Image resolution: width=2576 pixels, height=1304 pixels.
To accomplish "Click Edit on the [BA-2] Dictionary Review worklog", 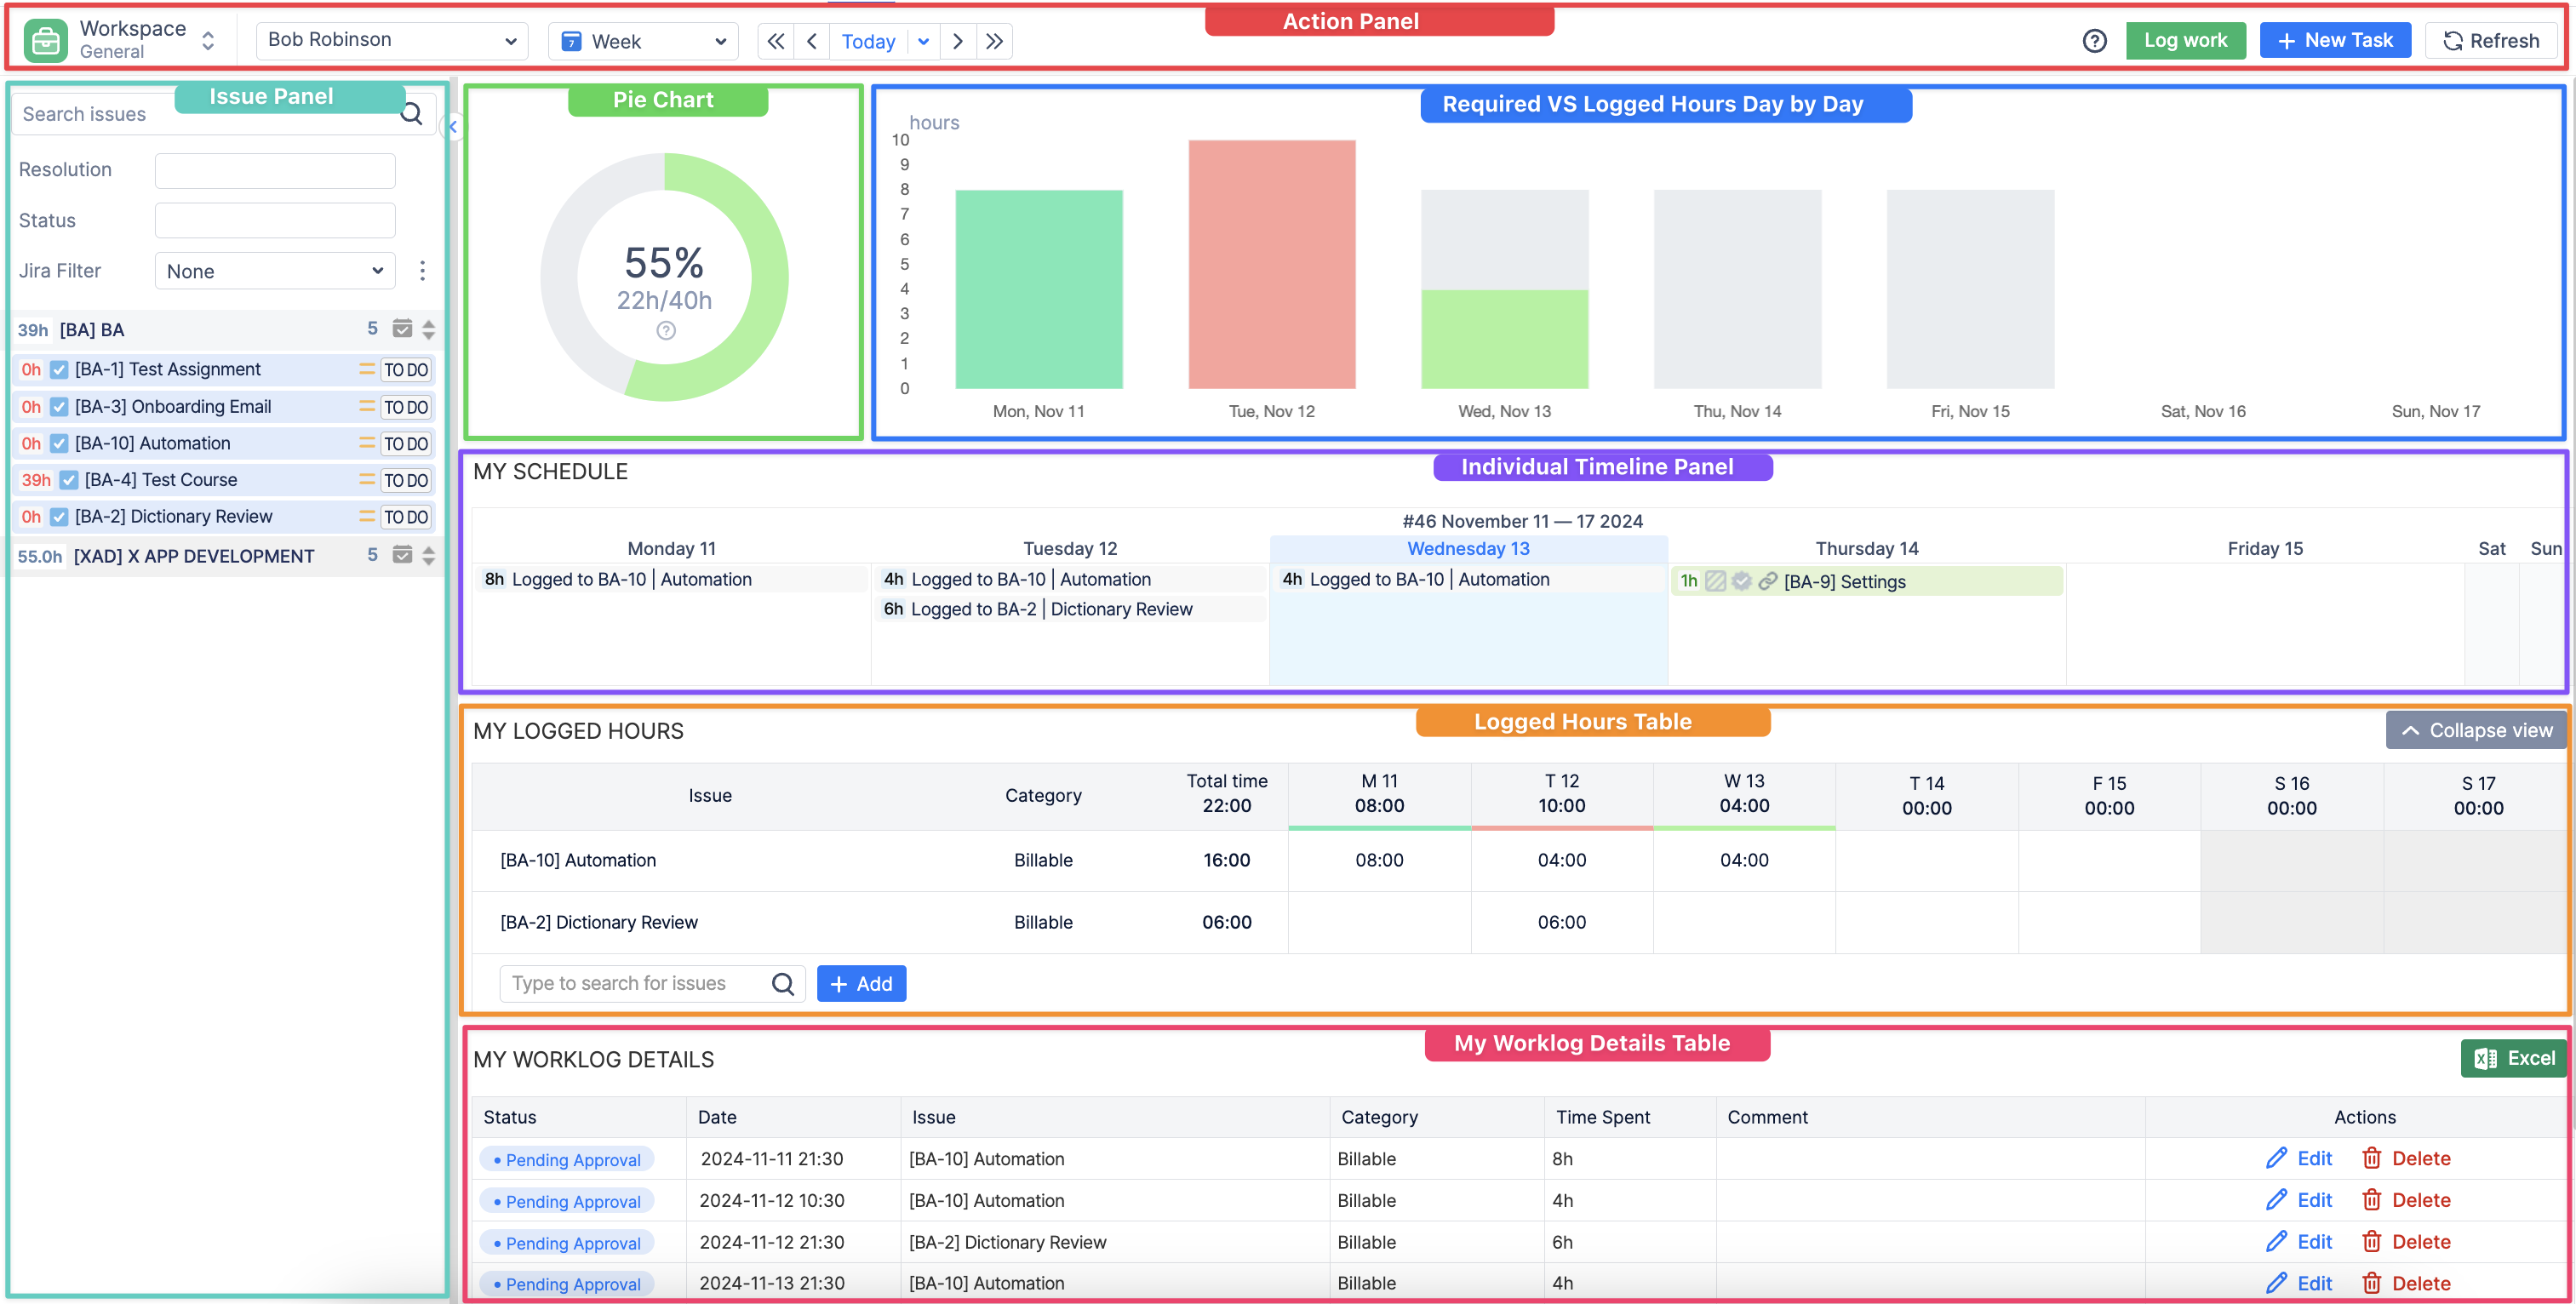I will [2299, 1241].
